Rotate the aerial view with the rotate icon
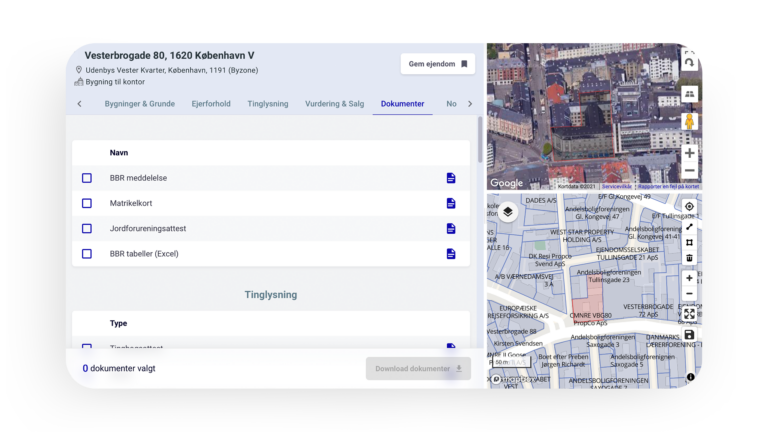This screenshot has height=432, width=768. coord(689,62)
